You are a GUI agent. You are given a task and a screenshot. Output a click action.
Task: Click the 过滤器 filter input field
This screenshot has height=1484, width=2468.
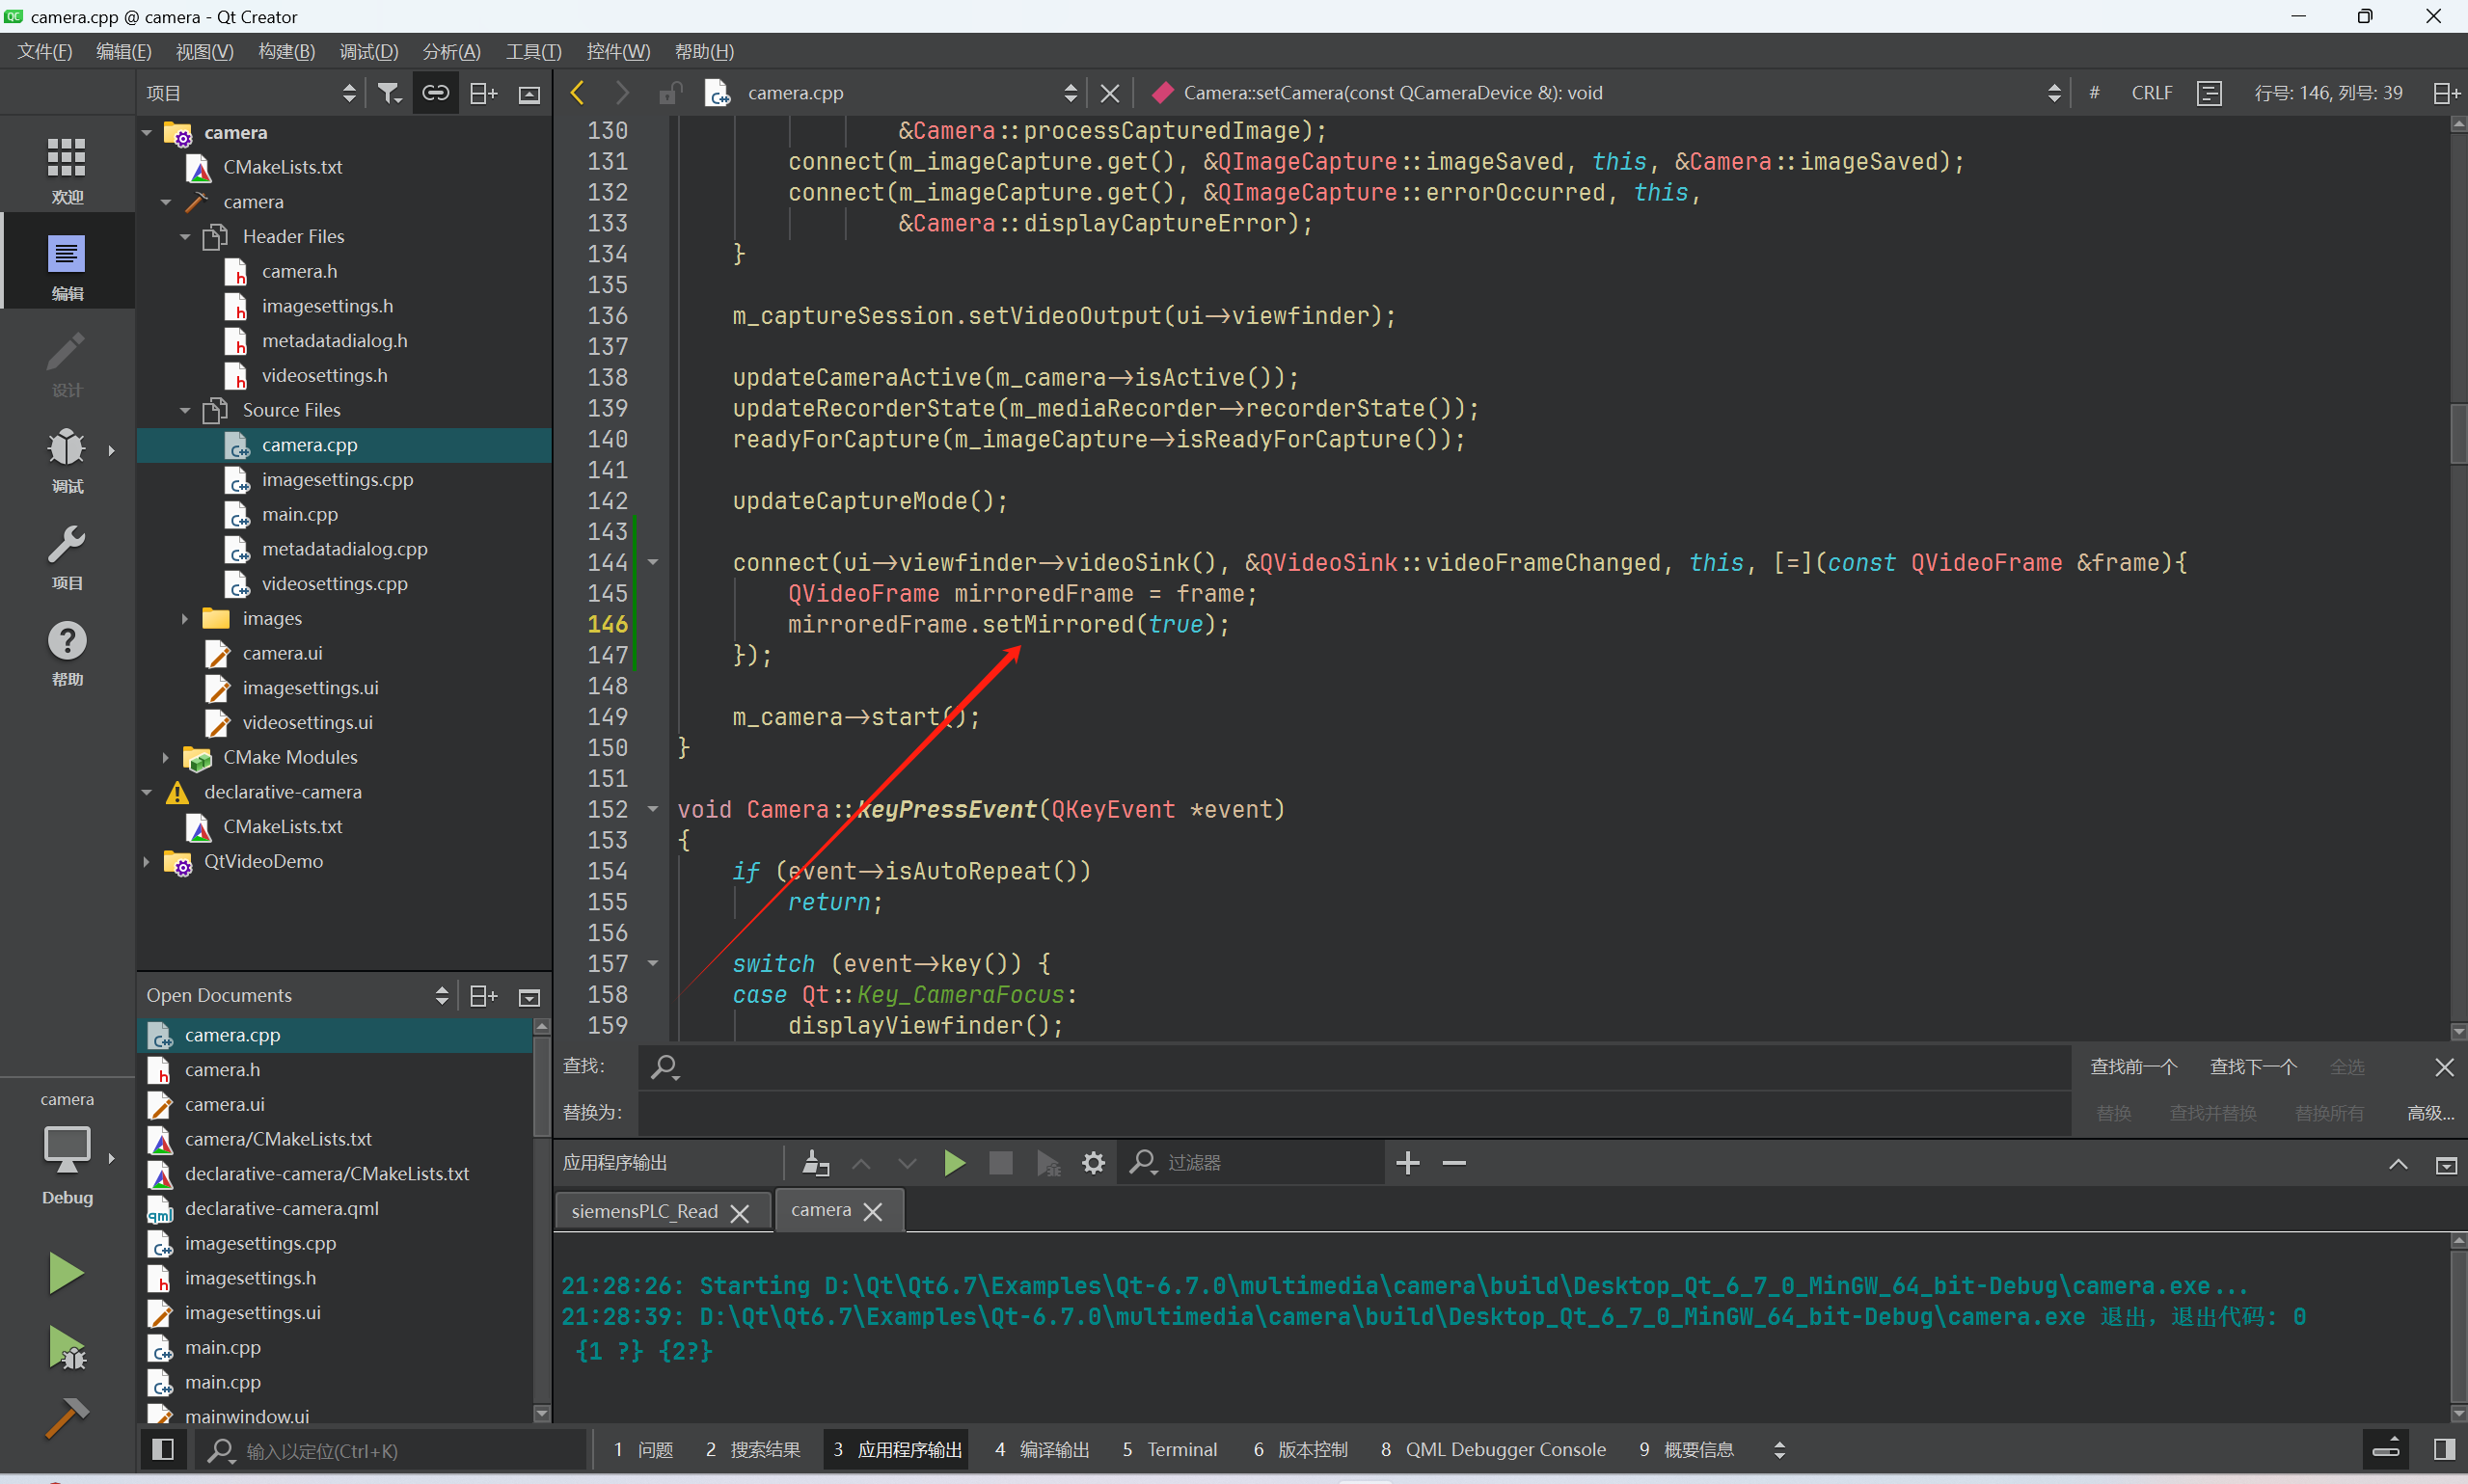coord(1230,1162)
